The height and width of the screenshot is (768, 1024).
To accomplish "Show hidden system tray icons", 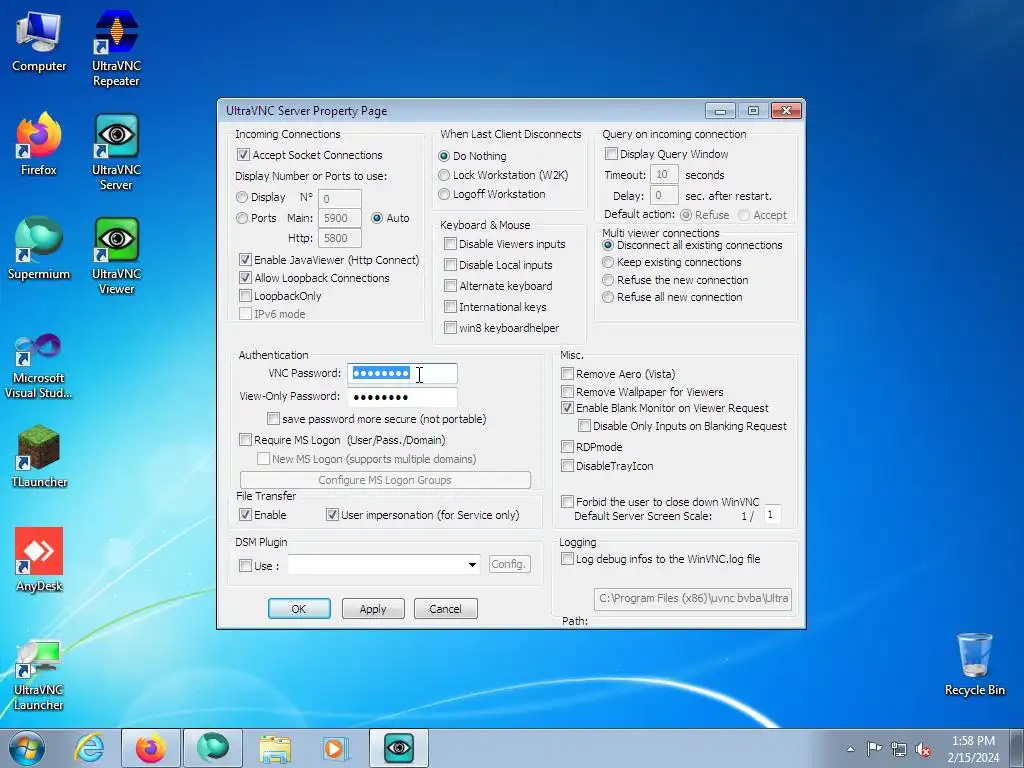I will tap(850, 749).
